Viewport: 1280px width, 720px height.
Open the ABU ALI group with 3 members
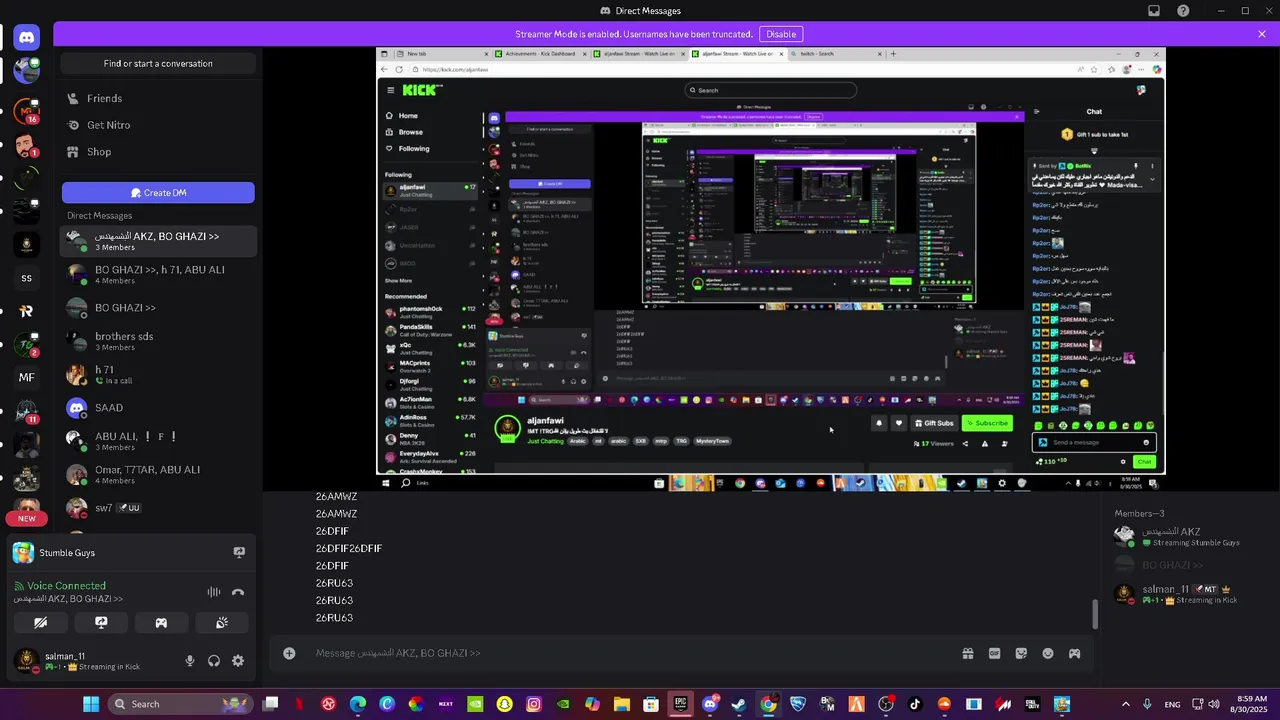158,441
